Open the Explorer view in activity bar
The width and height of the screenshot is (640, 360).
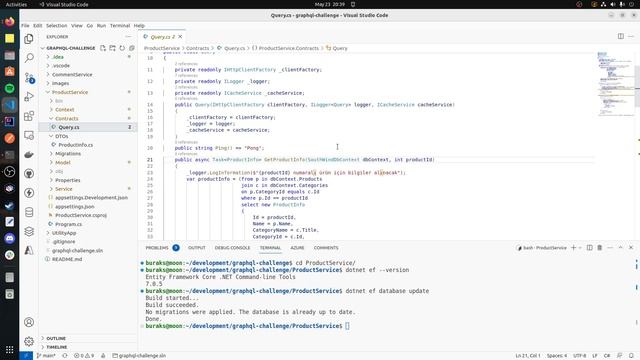pos(29,39)
